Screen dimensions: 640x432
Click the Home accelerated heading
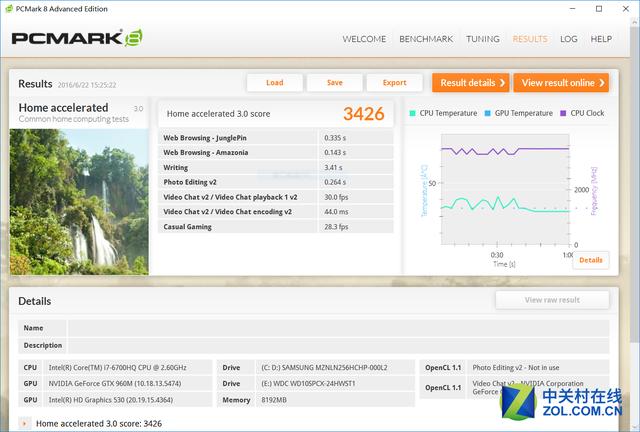click(x=63, y=108)
